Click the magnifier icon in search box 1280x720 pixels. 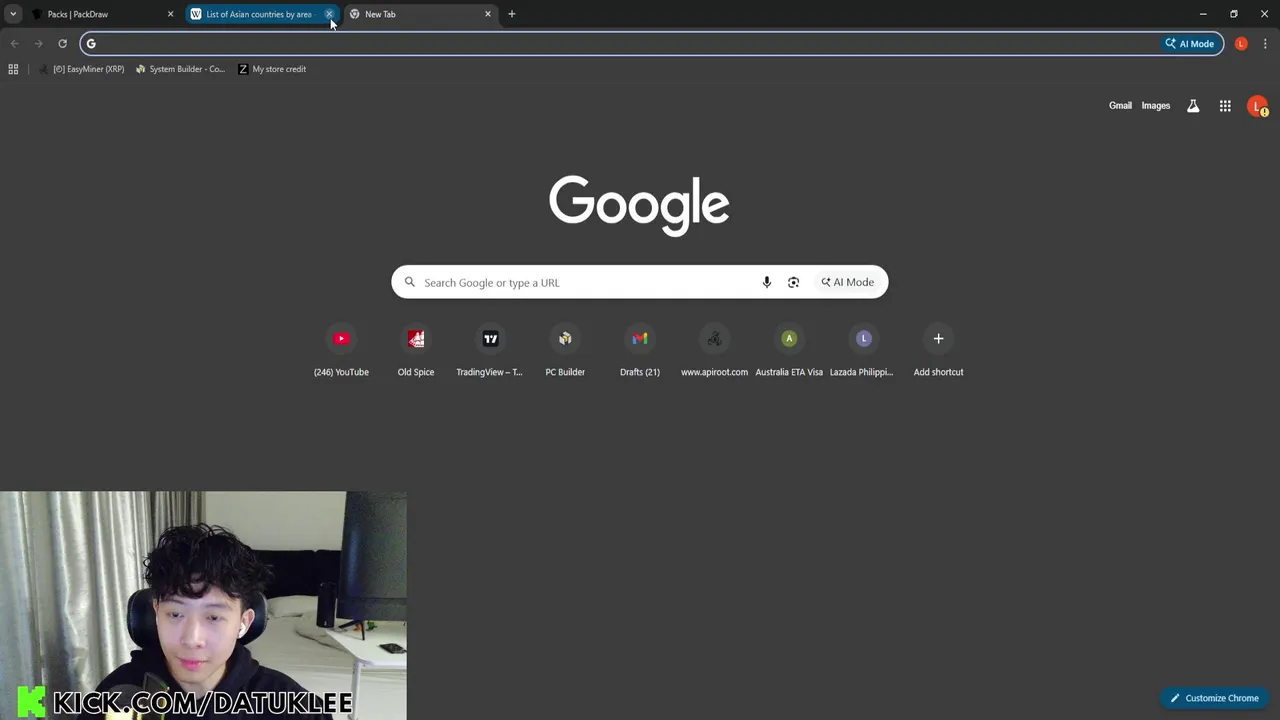tap(410, 282)
